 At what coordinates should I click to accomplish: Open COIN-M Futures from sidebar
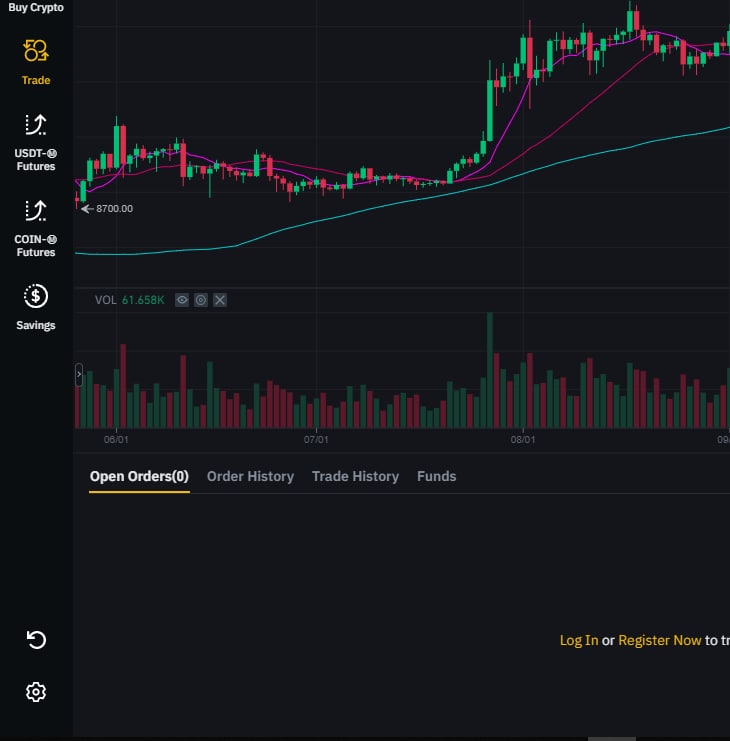pos(36,229)
